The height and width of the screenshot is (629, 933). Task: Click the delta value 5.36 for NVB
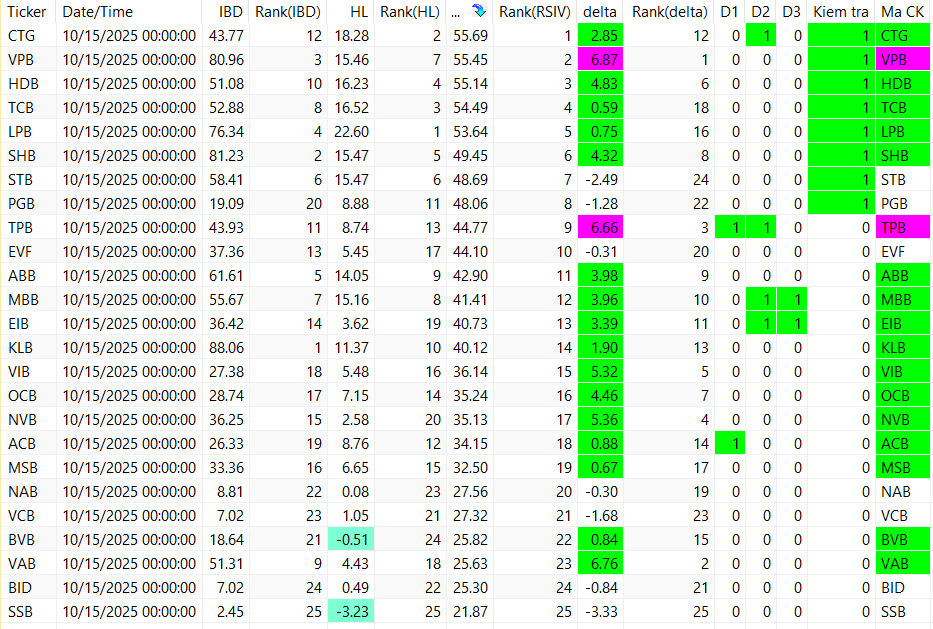(x=600, y=420)
